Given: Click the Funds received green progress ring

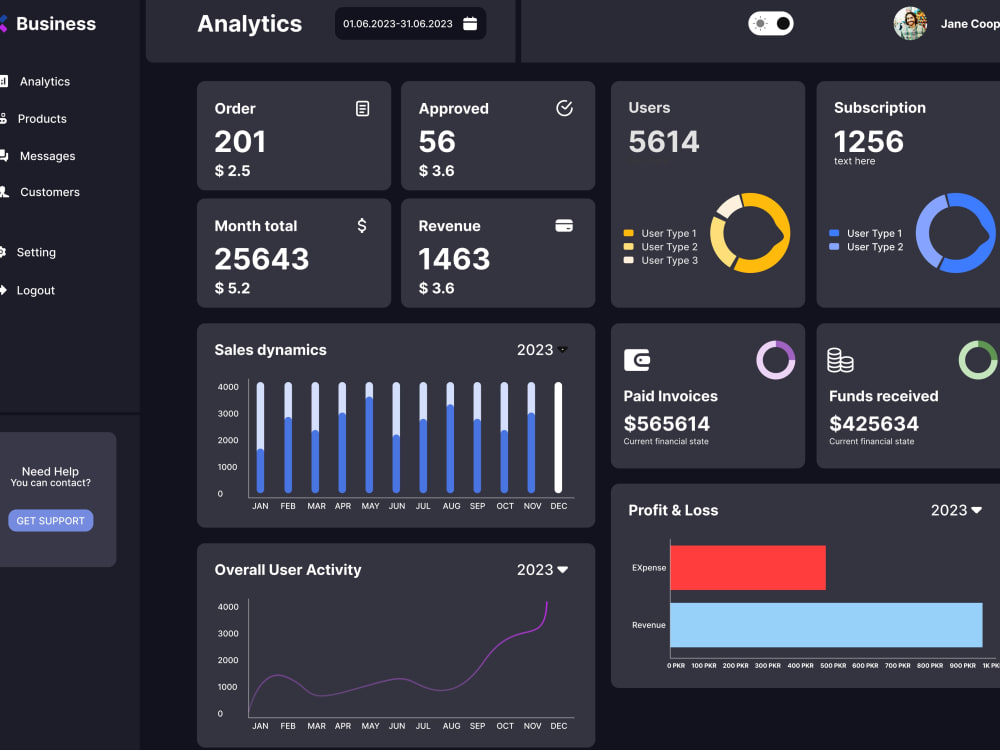Looking at the screenshot, I should coord(978,360).
